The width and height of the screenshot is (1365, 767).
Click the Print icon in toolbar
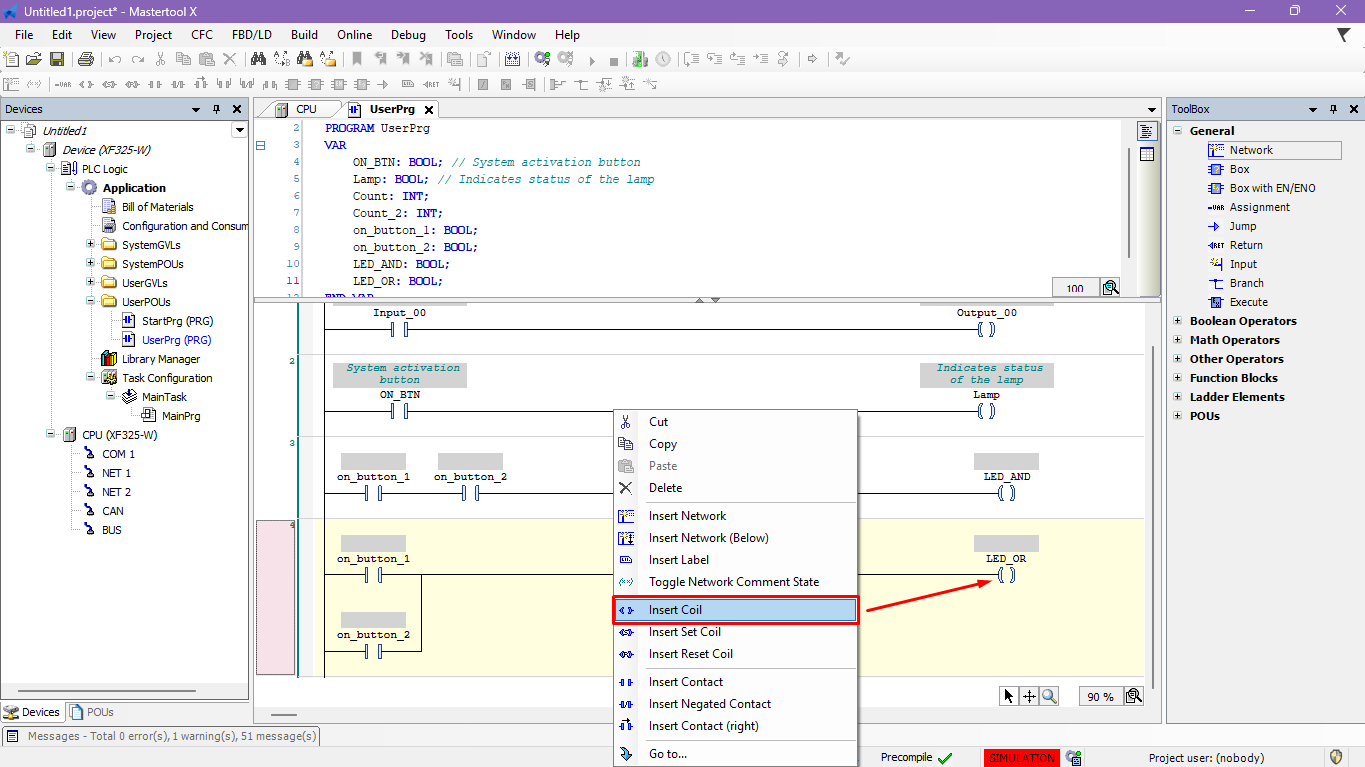pyautogui.click(x=86, y=60)
